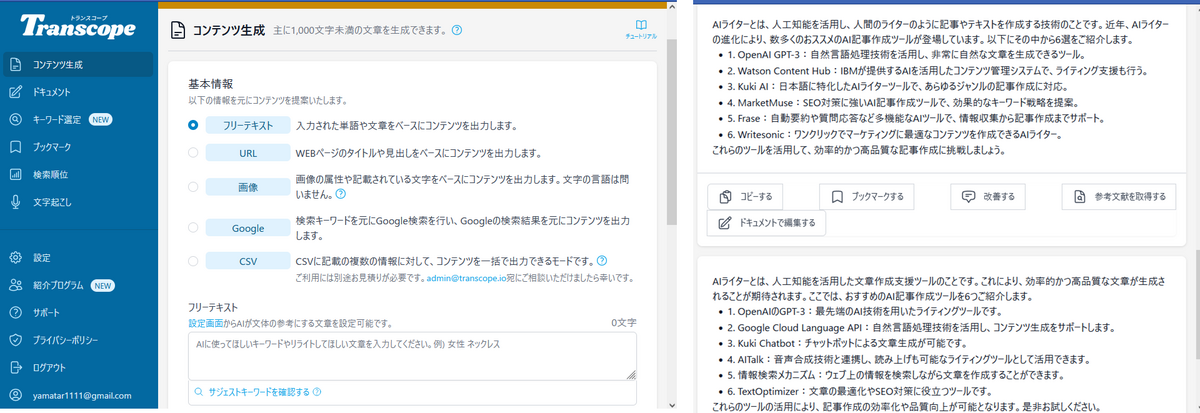Click the ログアウト power icon
The image size is (1200, 413).
coord(15,366)
